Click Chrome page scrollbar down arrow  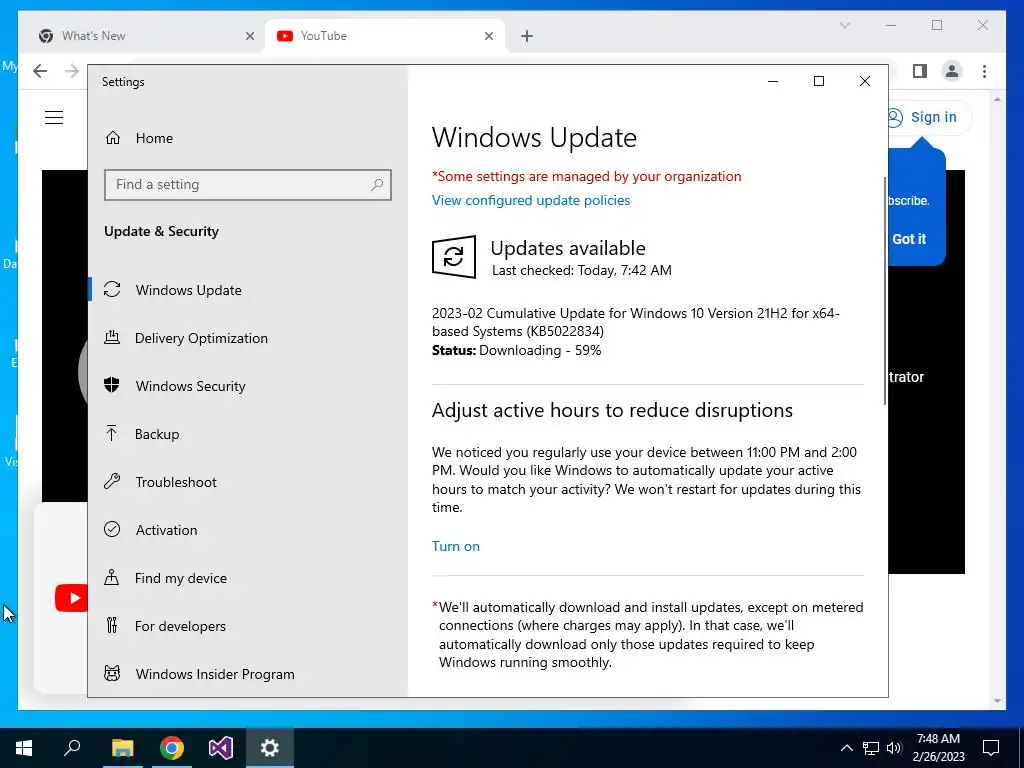point(997,701)
